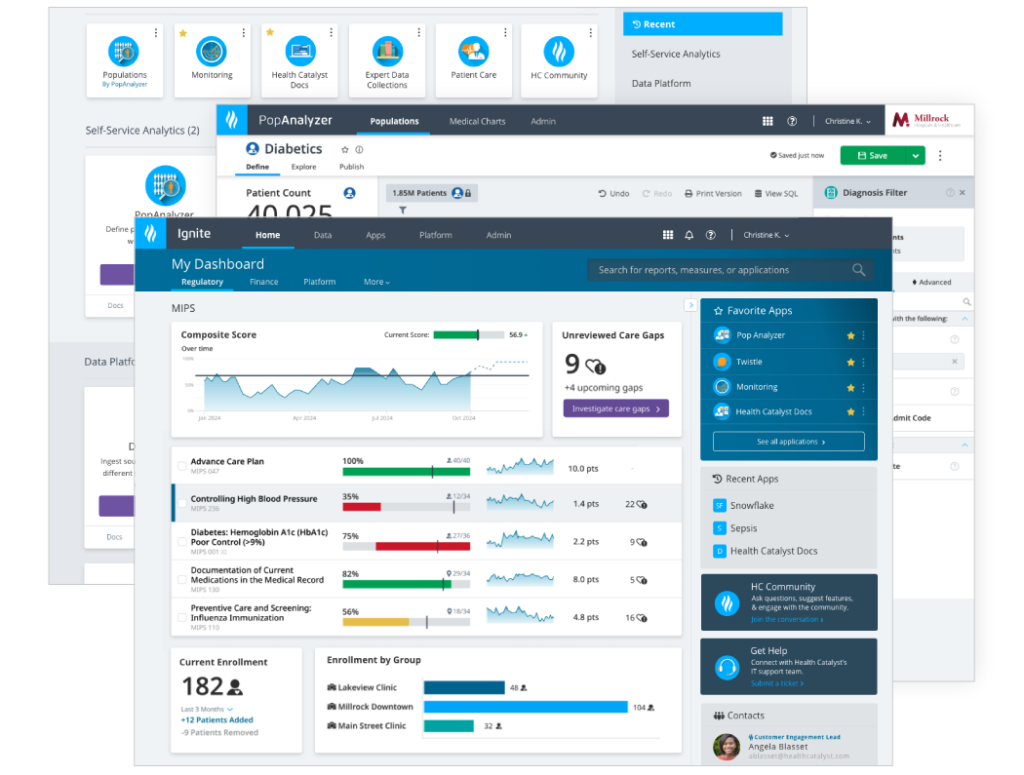Screen dimensions: 1024x775
Task: Open the Publish tab under Diabetics
Action: pos(351,166)
